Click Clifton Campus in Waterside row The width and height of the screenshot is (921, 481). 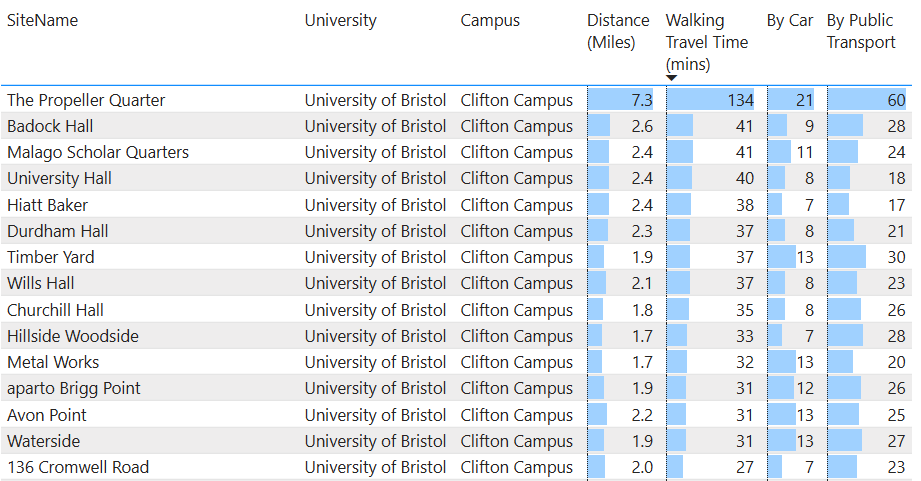(516, 441)
